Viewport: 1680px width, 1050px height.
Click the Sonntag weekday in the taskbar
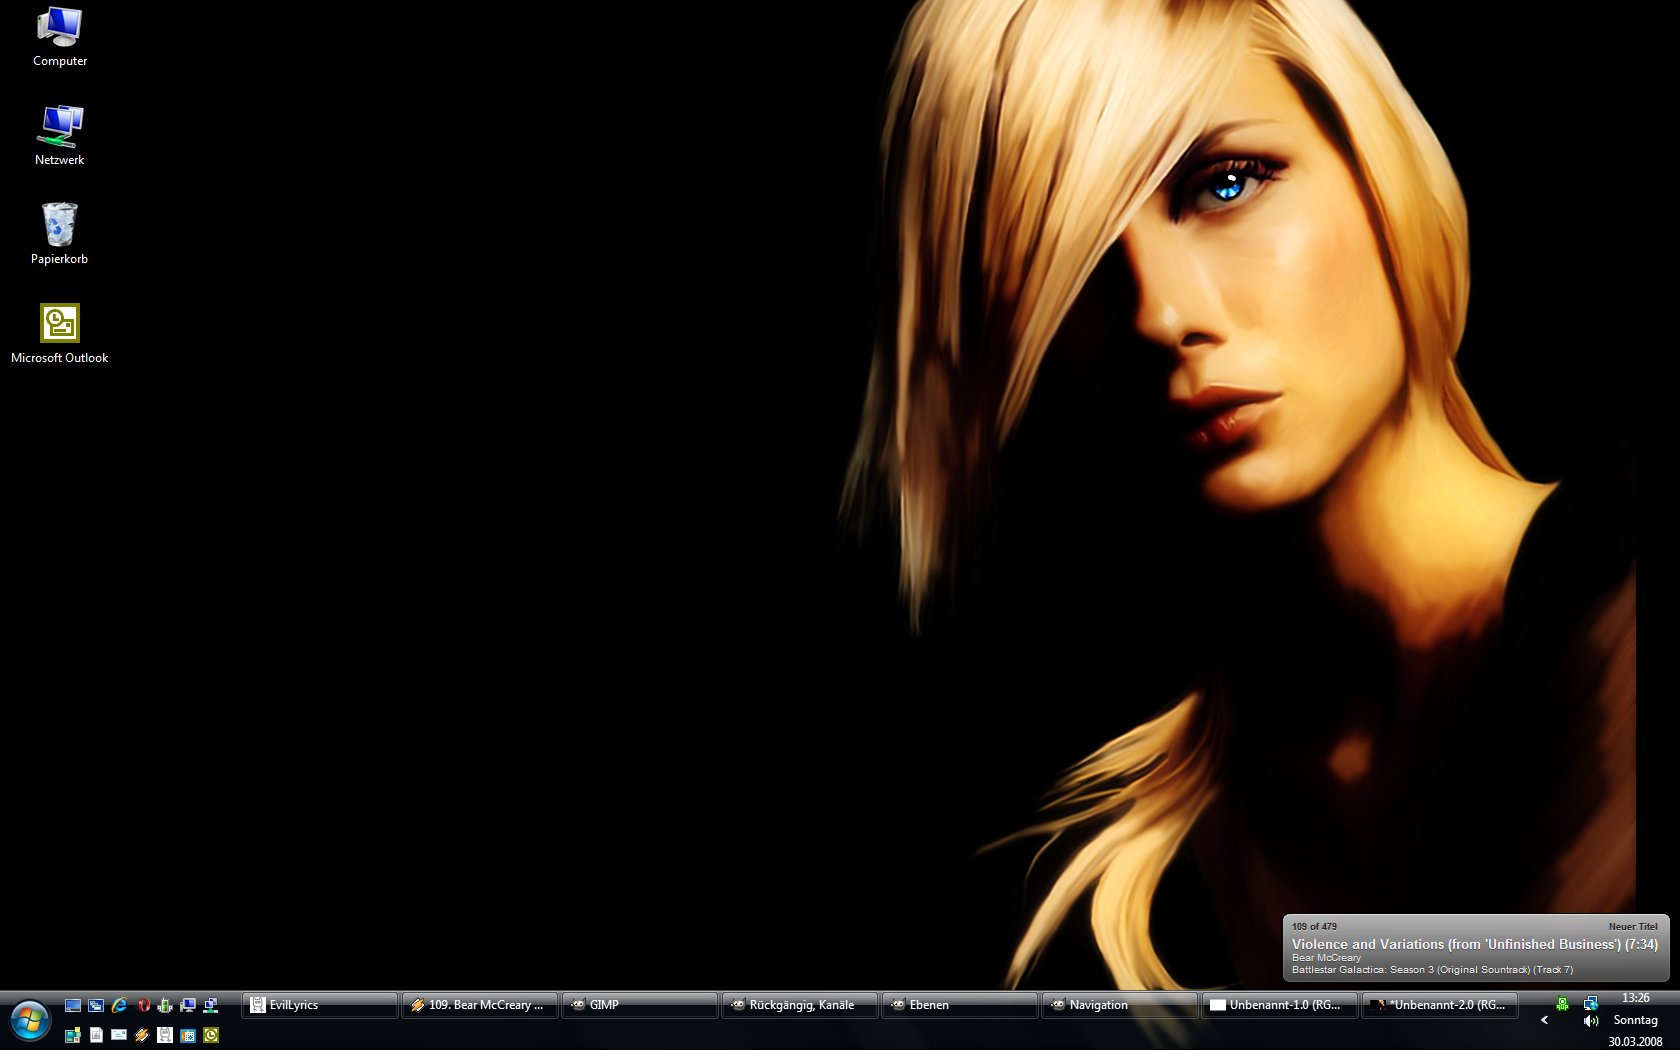pyautogui.click(x=1636, y=1020)
